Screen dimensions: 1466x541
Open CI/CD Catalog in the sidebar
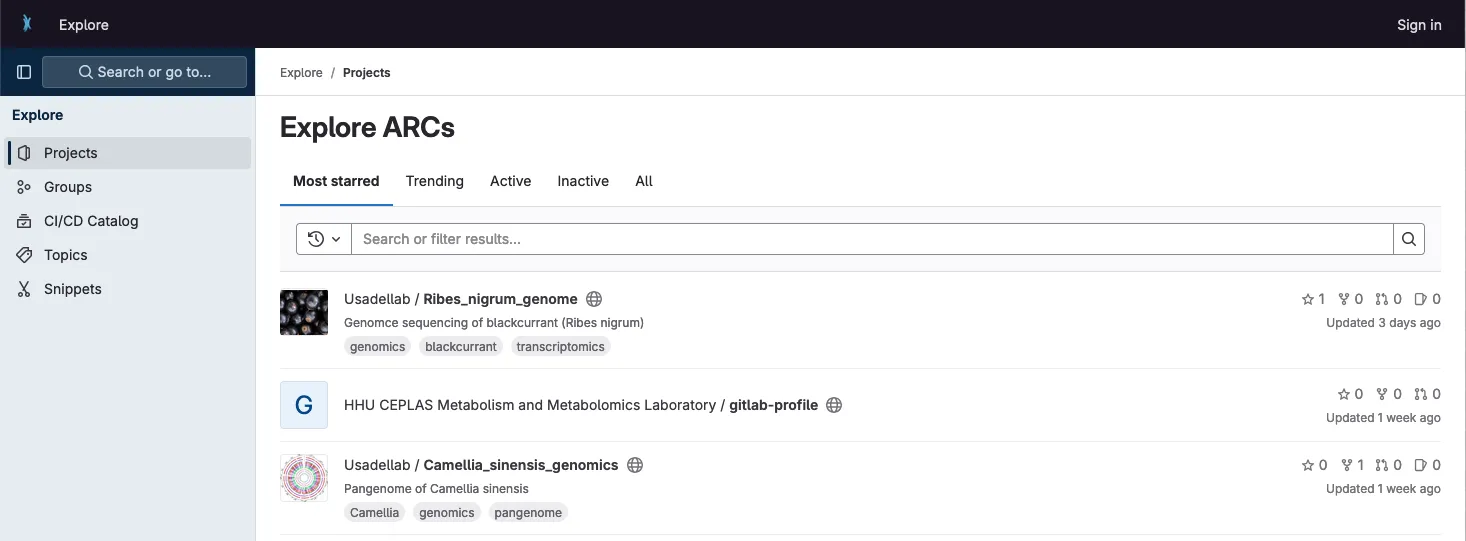[x=91, y=221]
